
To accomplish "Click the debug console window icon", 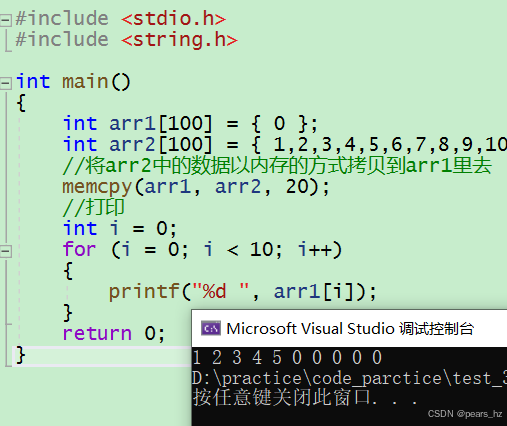I will (211, 329).
